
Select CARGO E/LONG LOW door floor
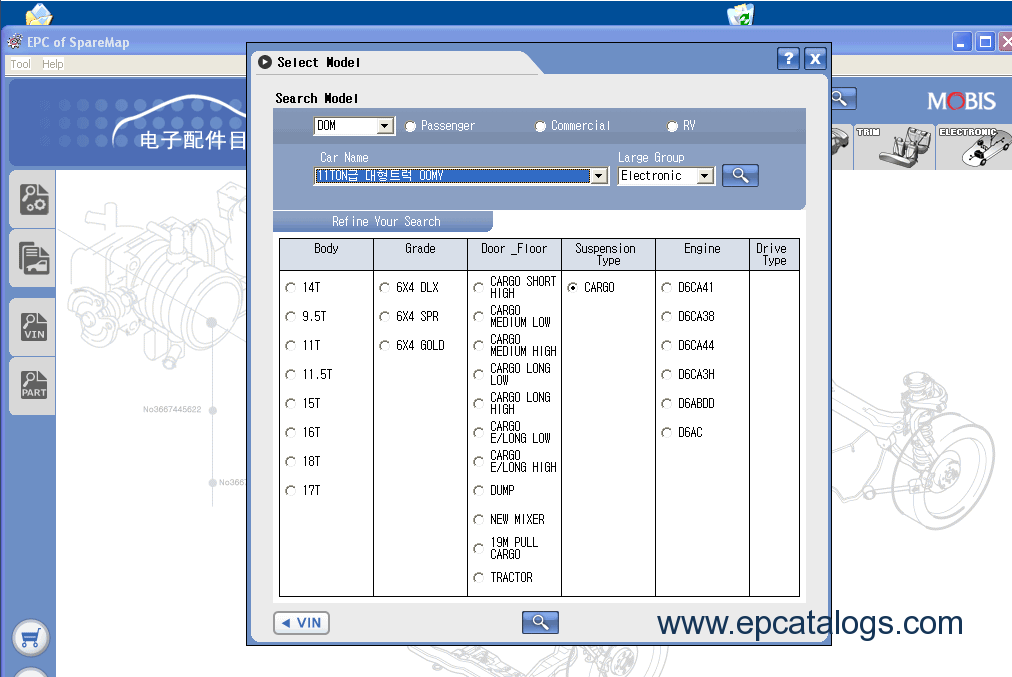[478, 432]
